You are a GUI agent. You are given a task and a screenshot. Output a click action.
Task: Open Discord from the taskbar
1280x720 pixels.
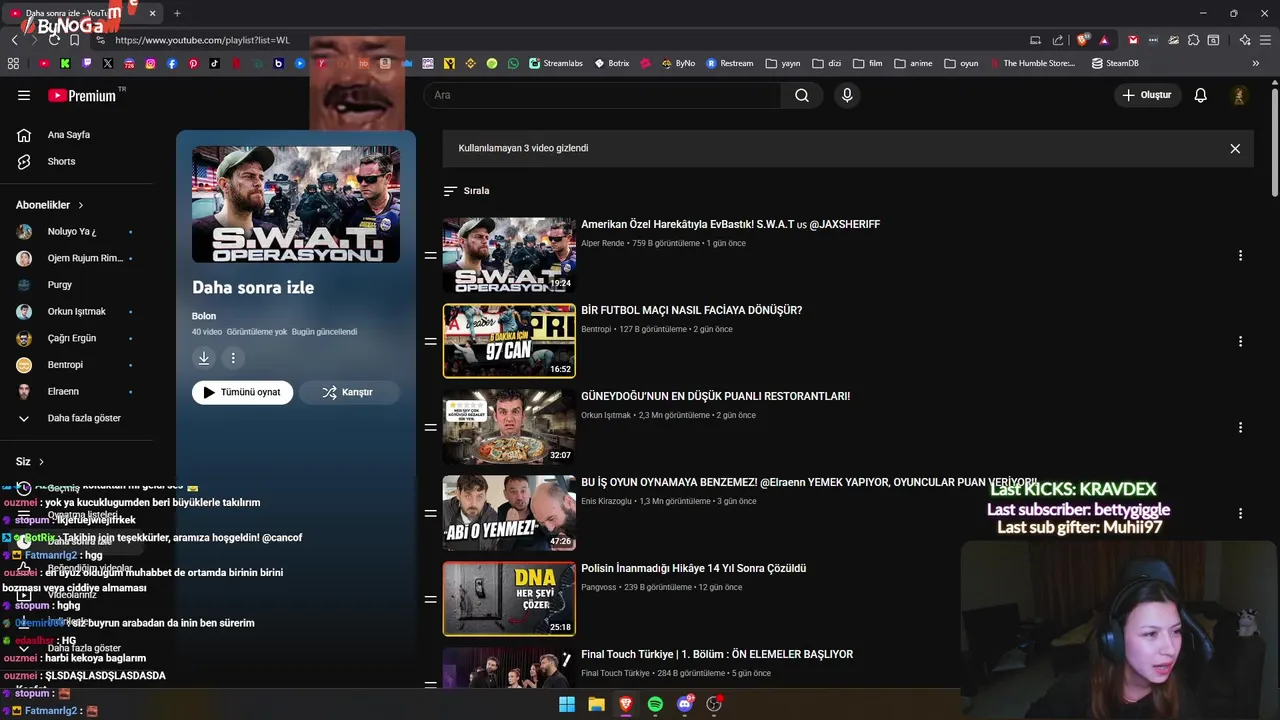pyautogui.click(x=685, y=704)
